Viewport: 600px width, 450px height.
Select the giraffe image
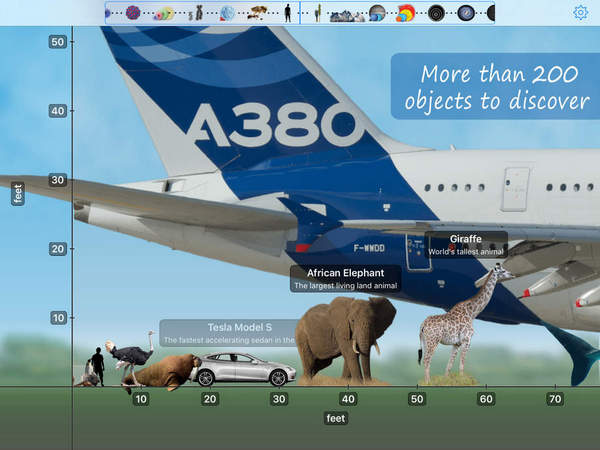click(463, 325)
